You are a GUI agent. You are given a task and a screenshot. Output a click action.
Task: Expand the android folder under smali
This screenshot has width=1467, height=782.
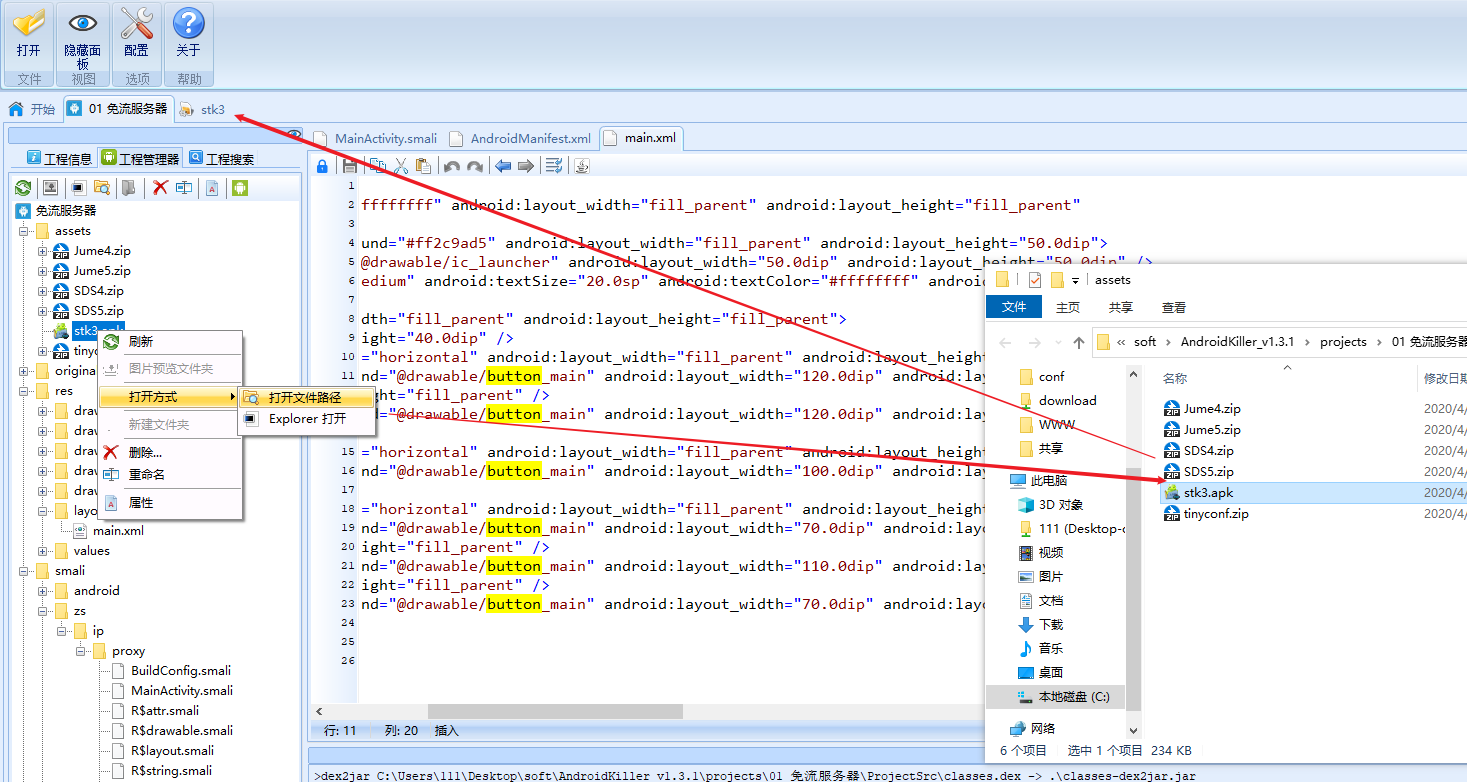tap(43, 591)
